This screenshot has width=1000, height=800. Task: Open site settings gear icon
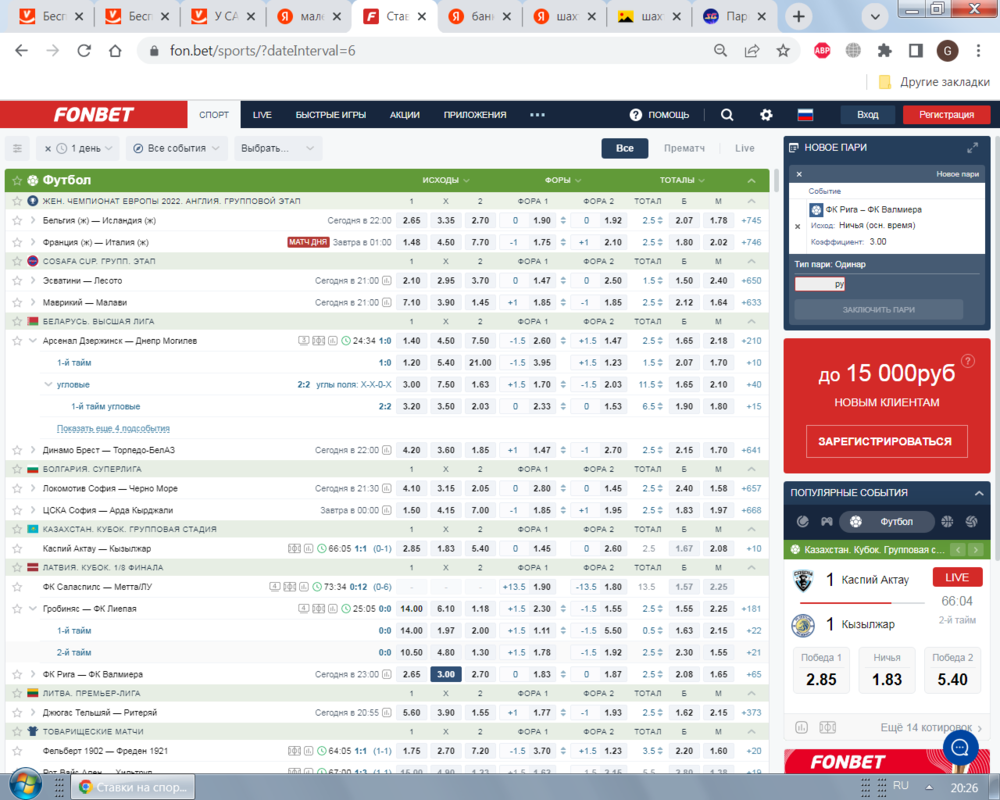click(766, 115)
